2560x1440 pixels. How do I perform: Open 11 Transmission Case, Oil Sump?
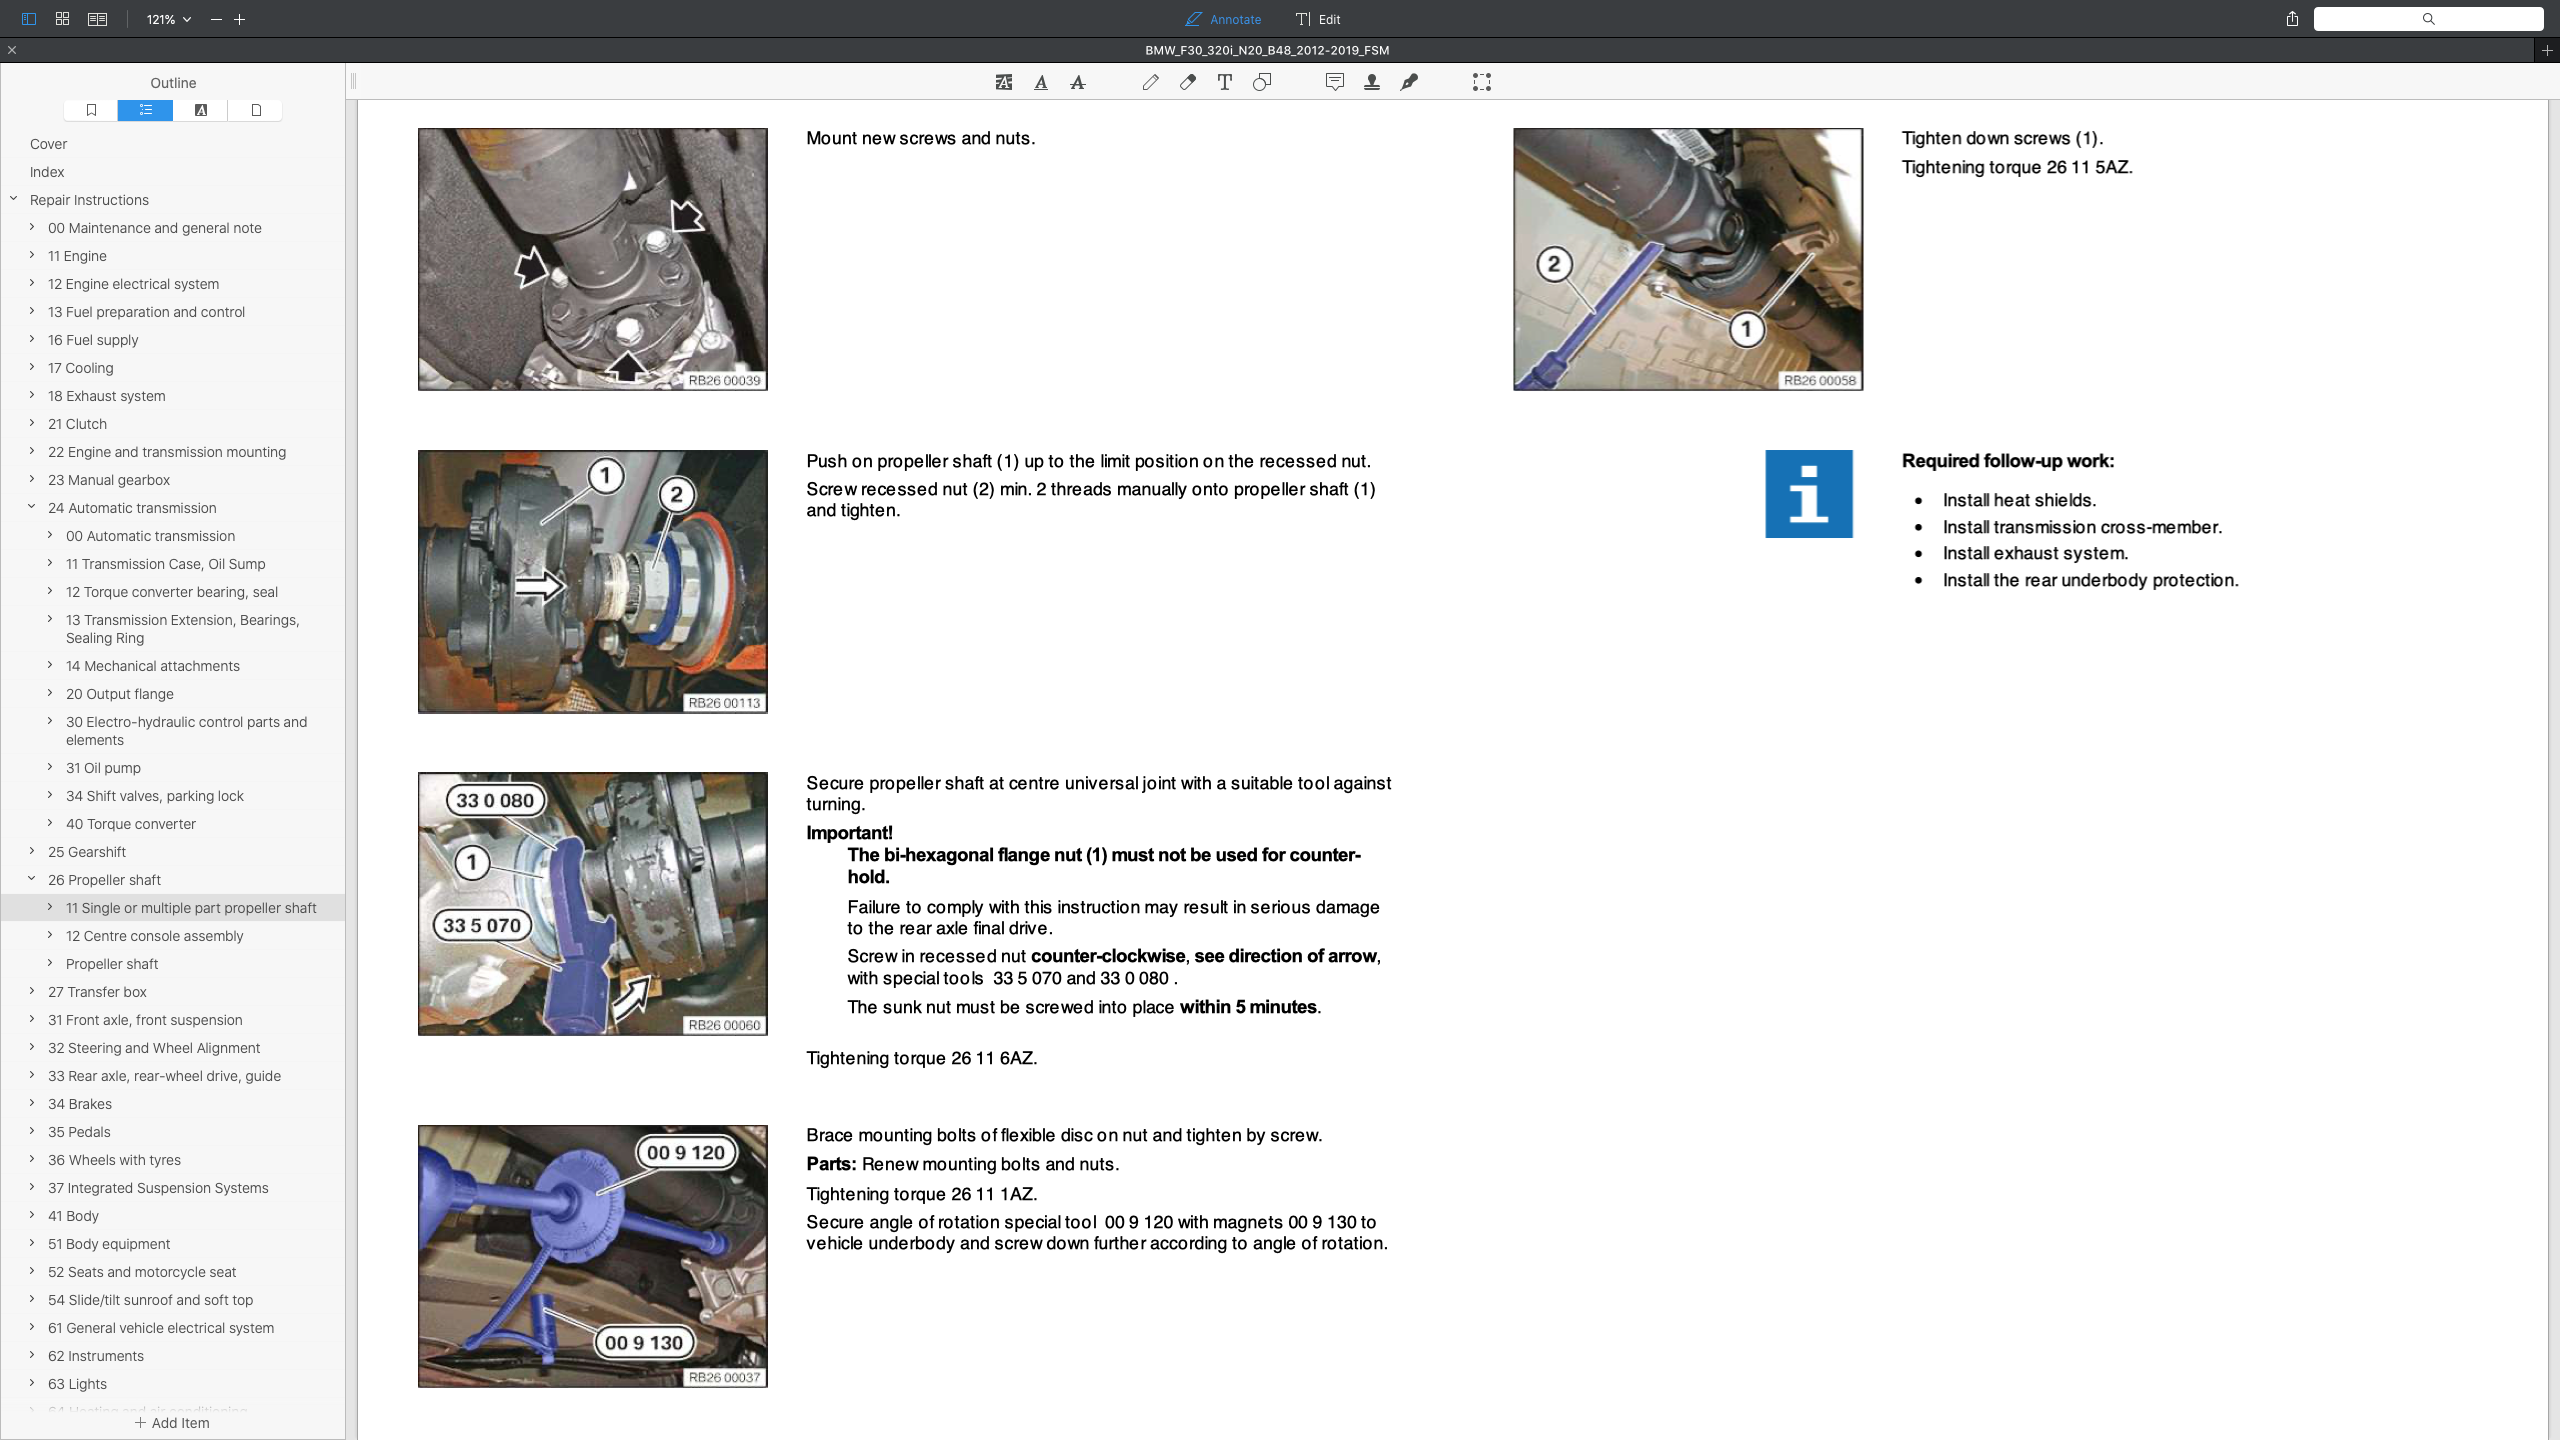[x=166, y=564]
